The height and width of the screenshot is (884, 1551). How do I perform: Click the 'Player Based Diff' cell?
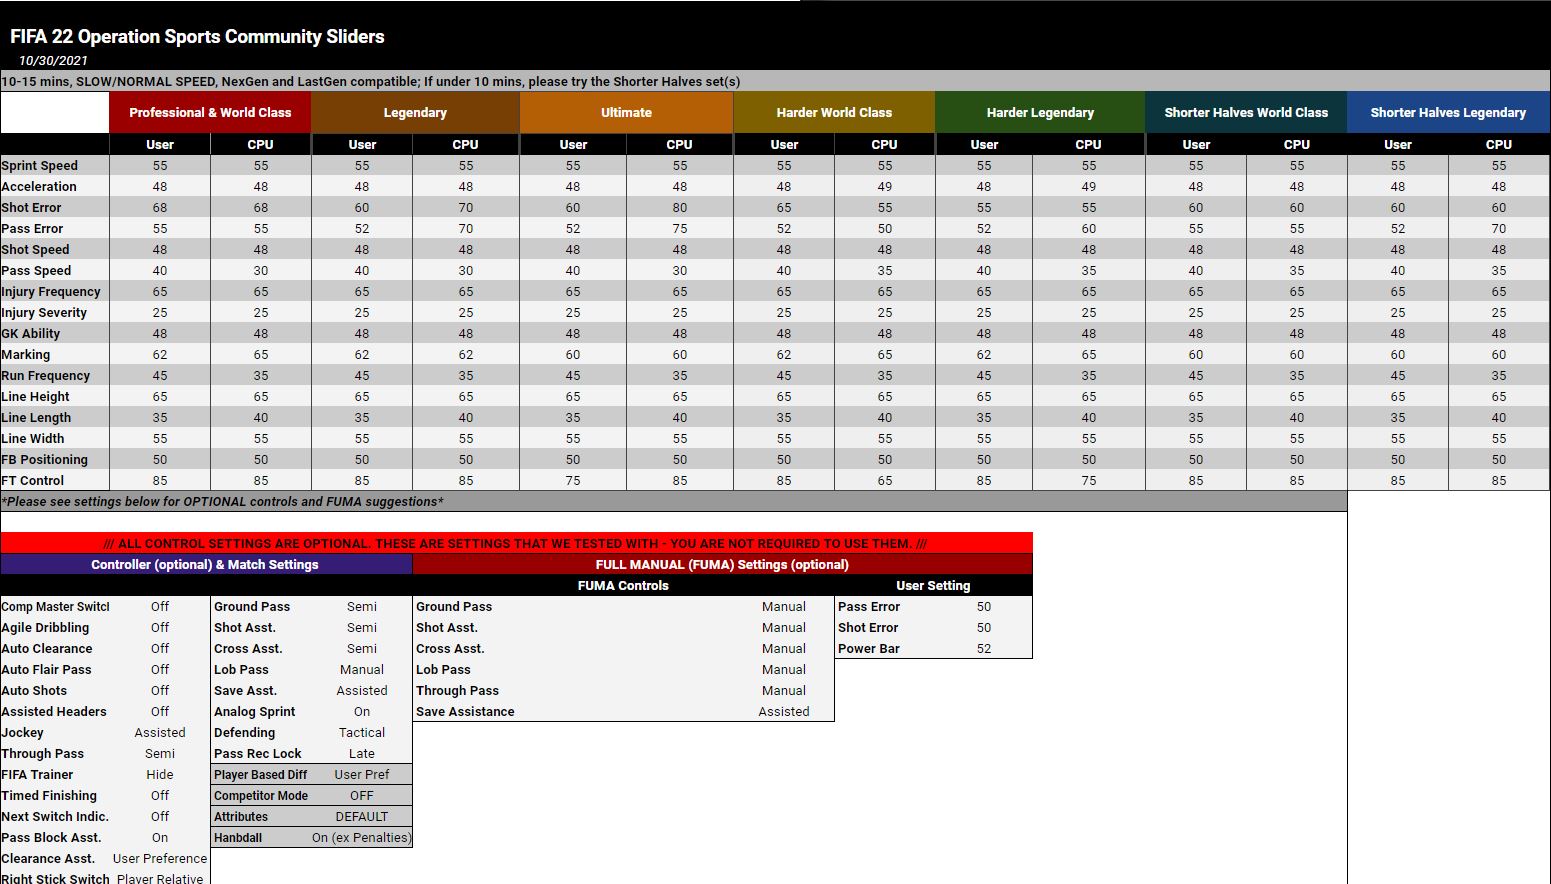point(261,775)
